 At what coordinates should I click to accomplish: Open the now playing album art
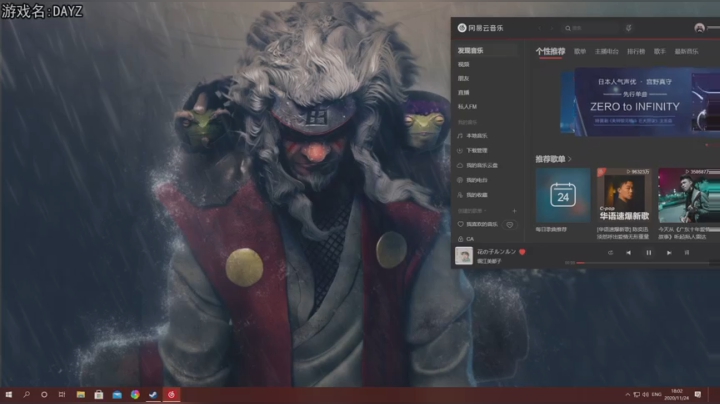pos(464,256)
